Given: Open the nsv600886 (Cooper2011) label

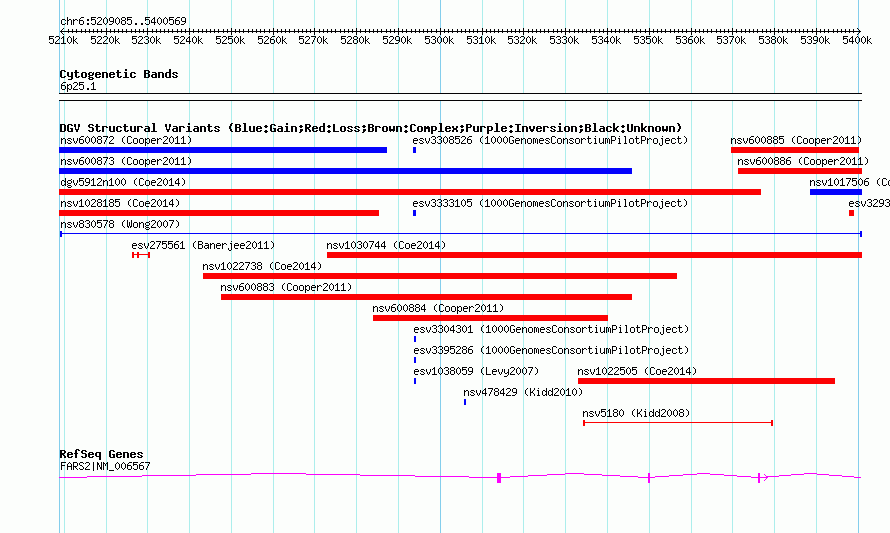Looking at the screenshot, I should (x=803, y=161).
